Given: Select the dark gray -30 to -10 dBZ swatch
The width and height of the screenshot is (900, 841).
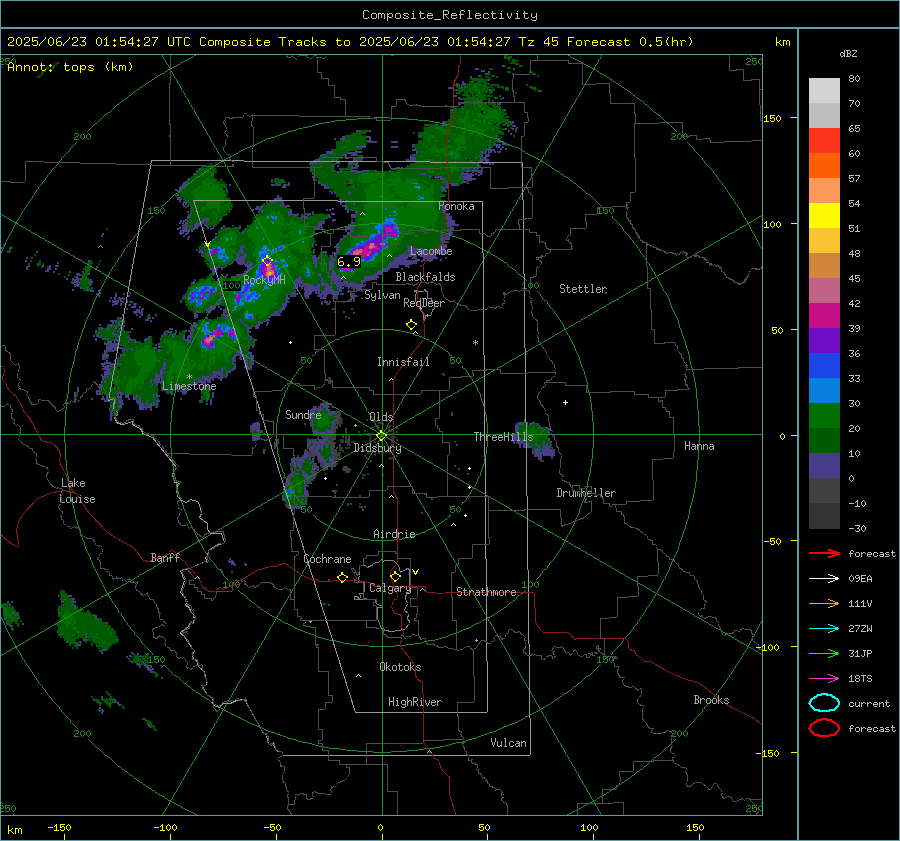Looking at the screenshot, I should pyautogui.click(x=824, y=516).
